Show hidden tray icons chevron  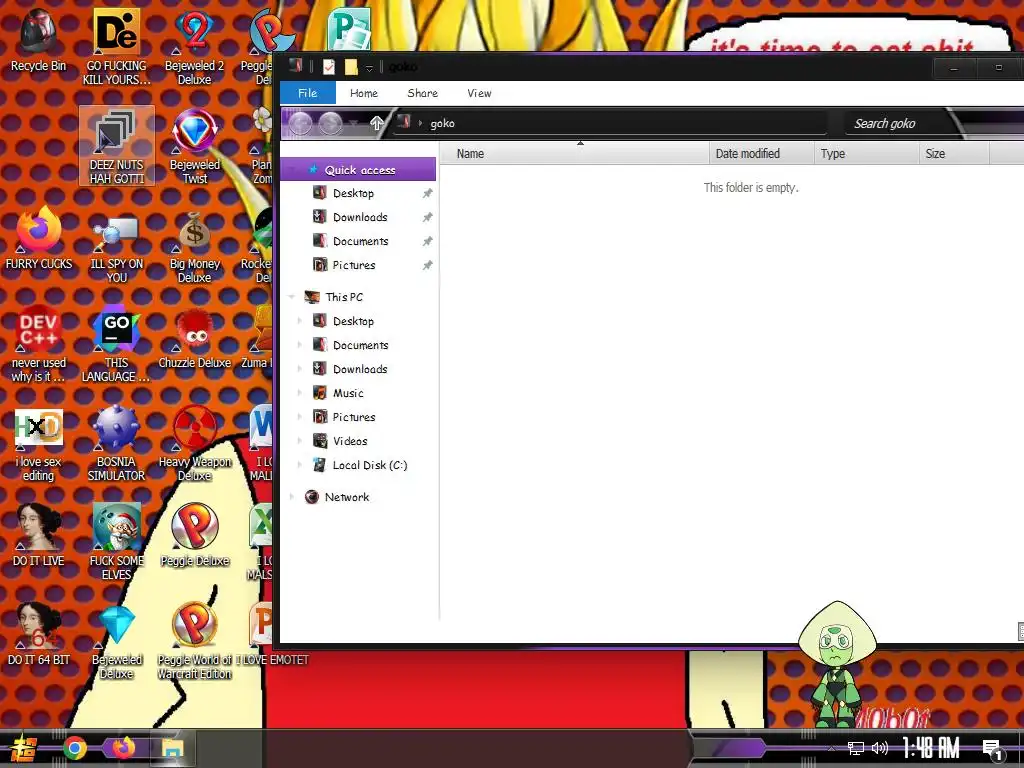(831, 748)
